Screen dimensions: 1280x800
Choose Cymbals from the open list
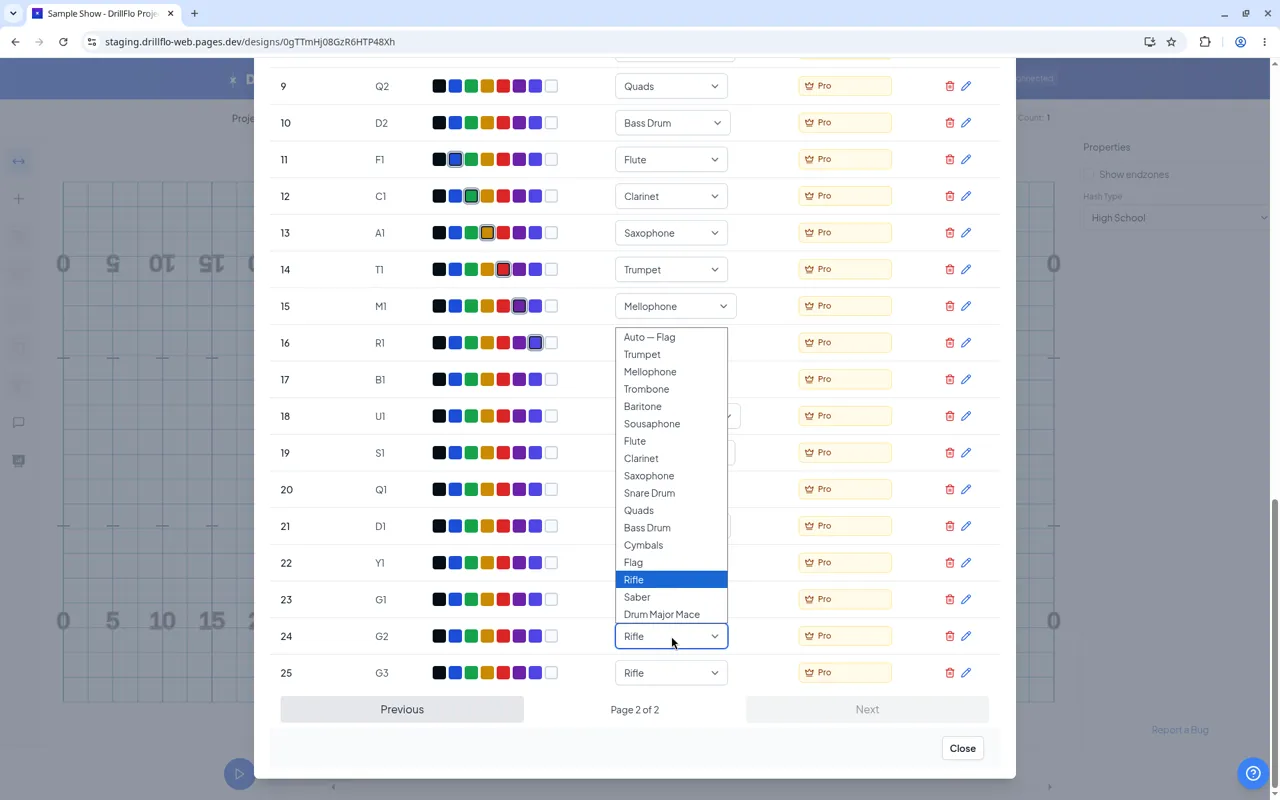coord(671,545)
